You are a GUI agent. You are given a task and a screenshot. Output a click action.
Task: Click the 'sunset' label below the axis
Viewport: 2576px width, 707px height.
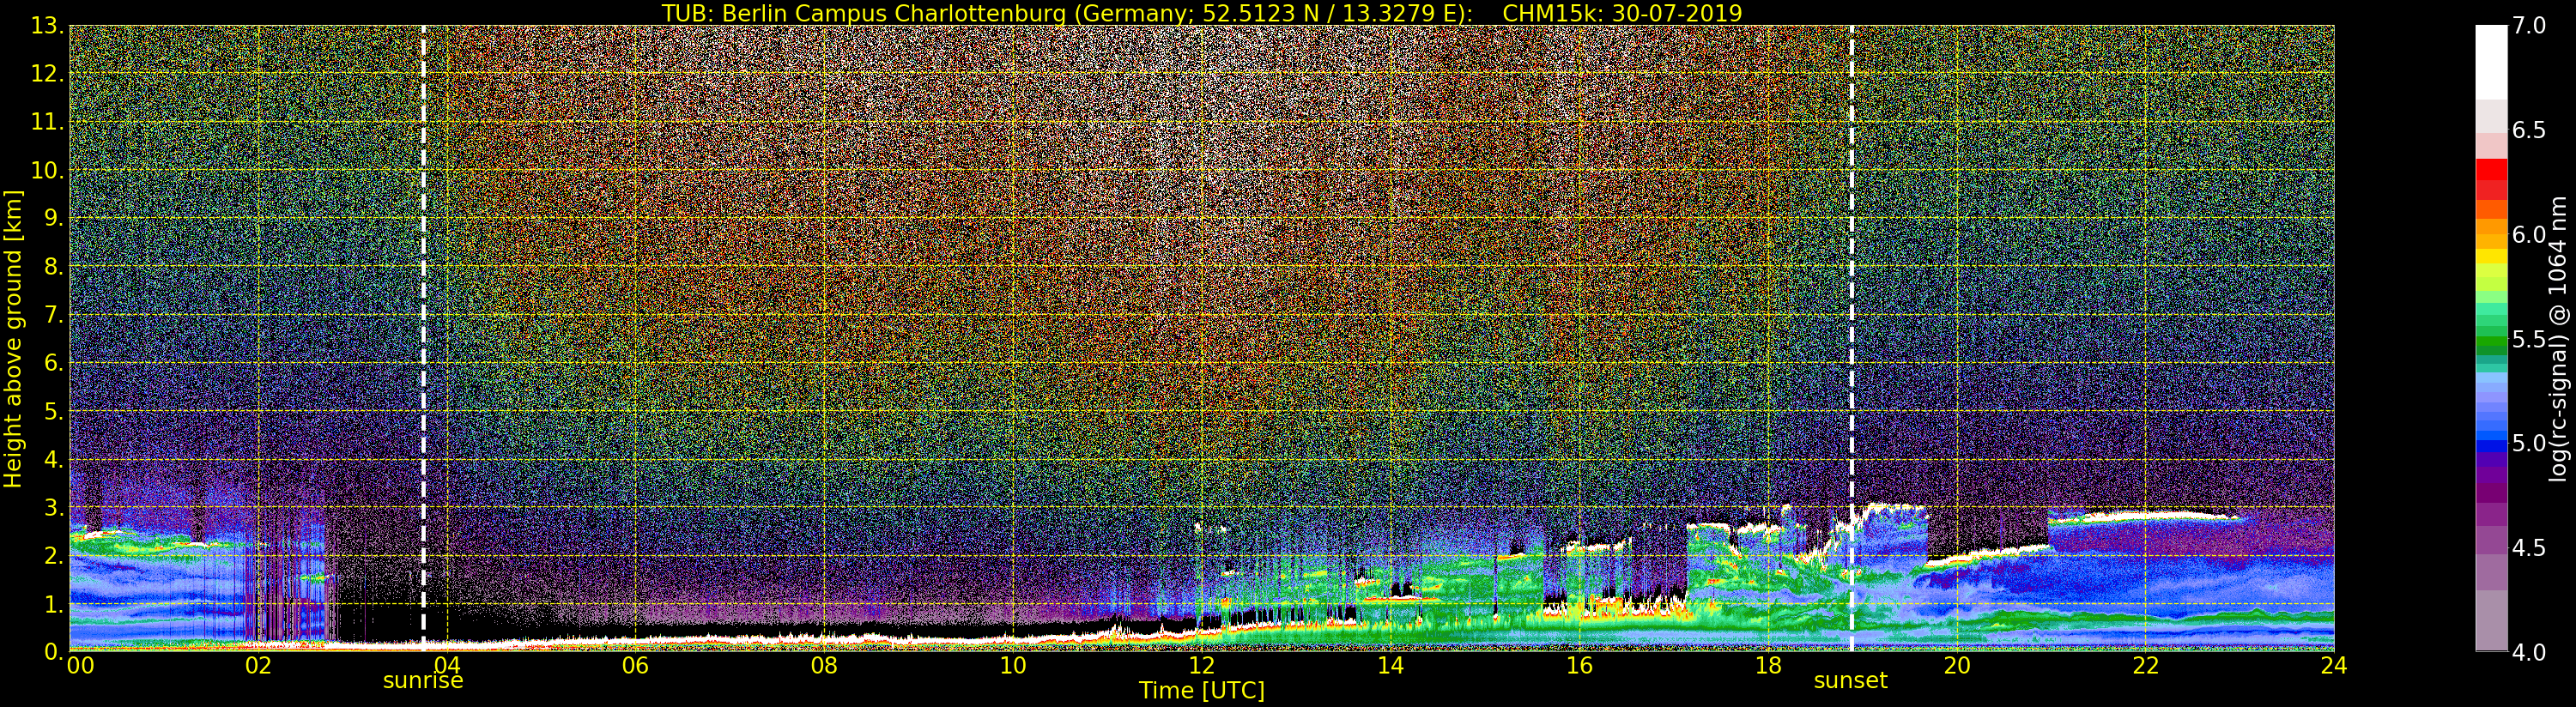point(1850,681)
